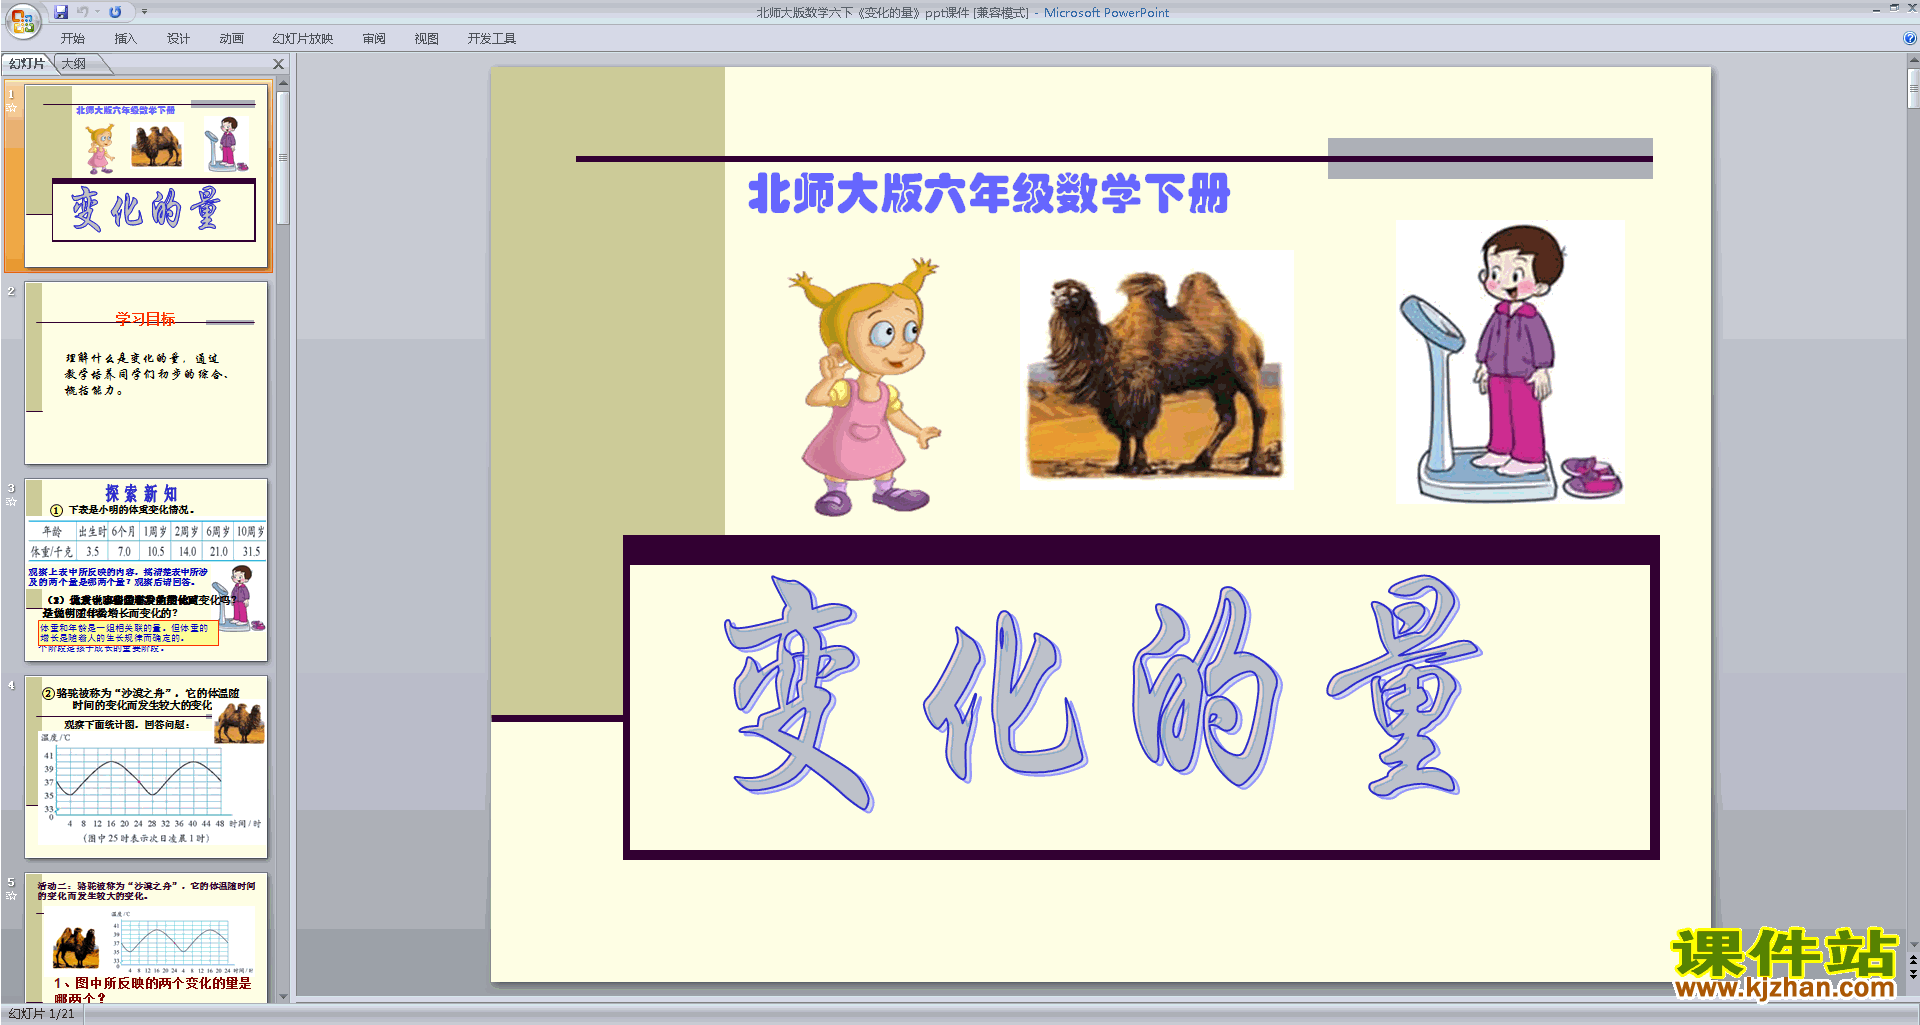
Task: Restore down the PowerPoint window
Action: [1894, 8]
